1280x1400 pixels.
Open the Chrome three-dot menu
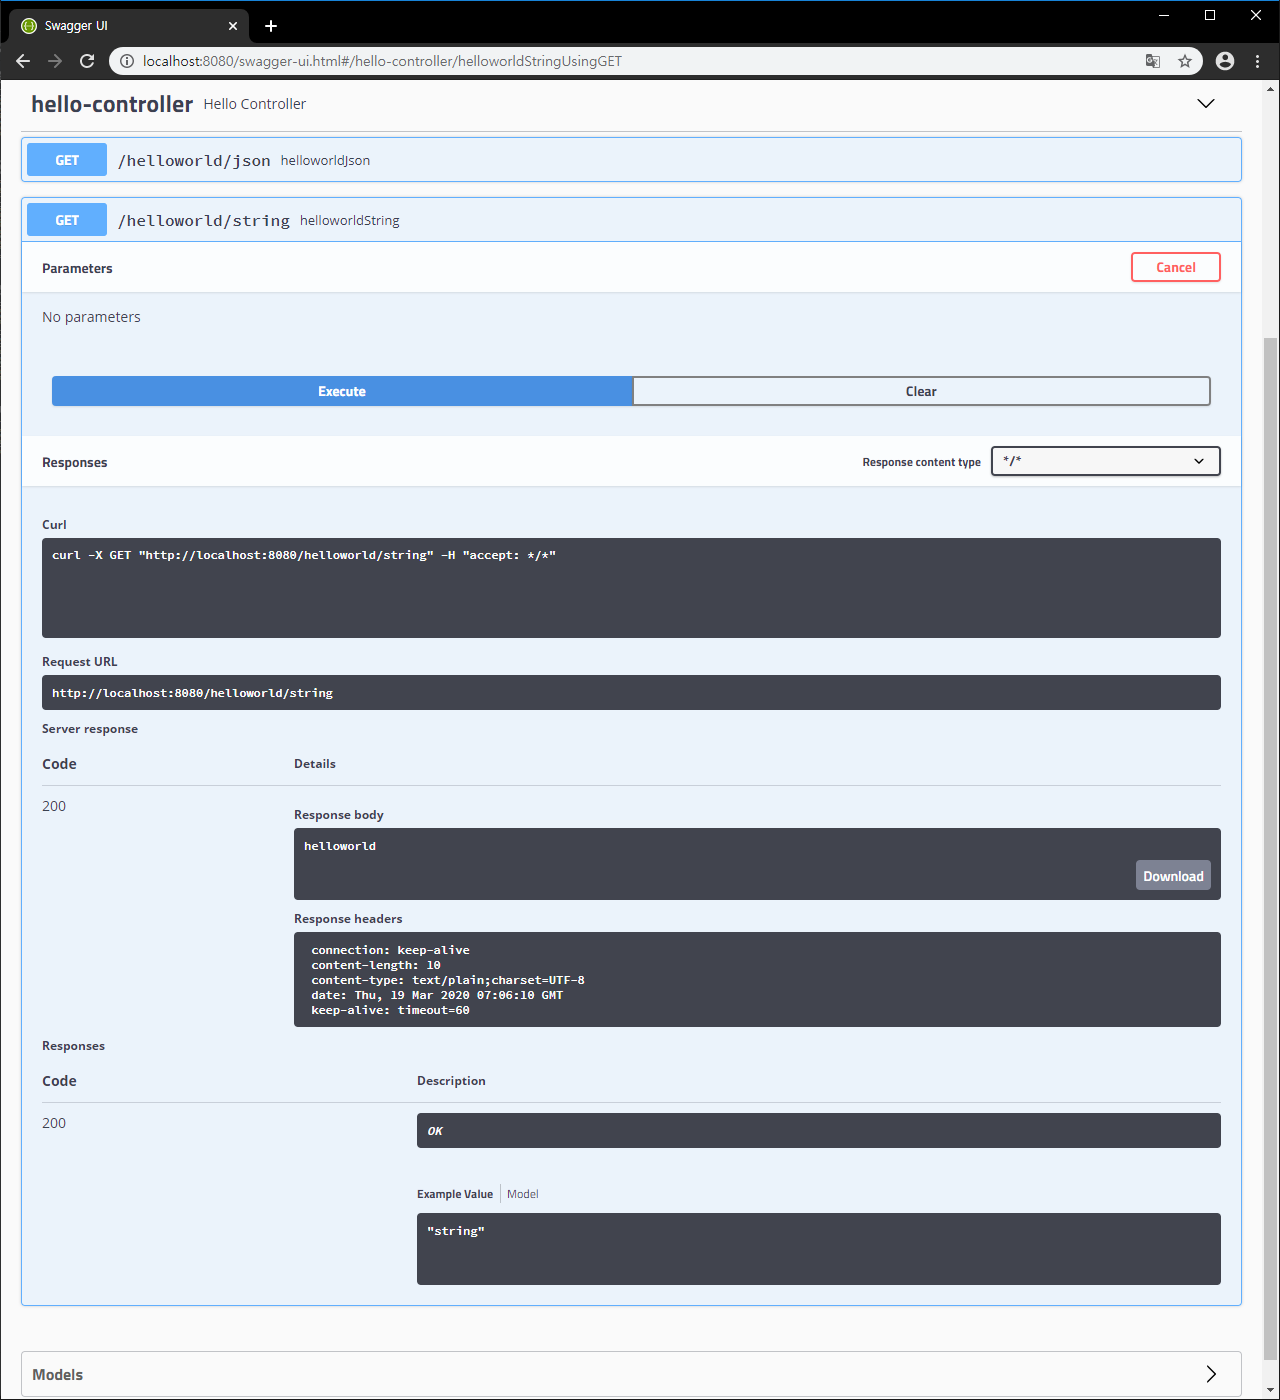tap(1258, 61)
